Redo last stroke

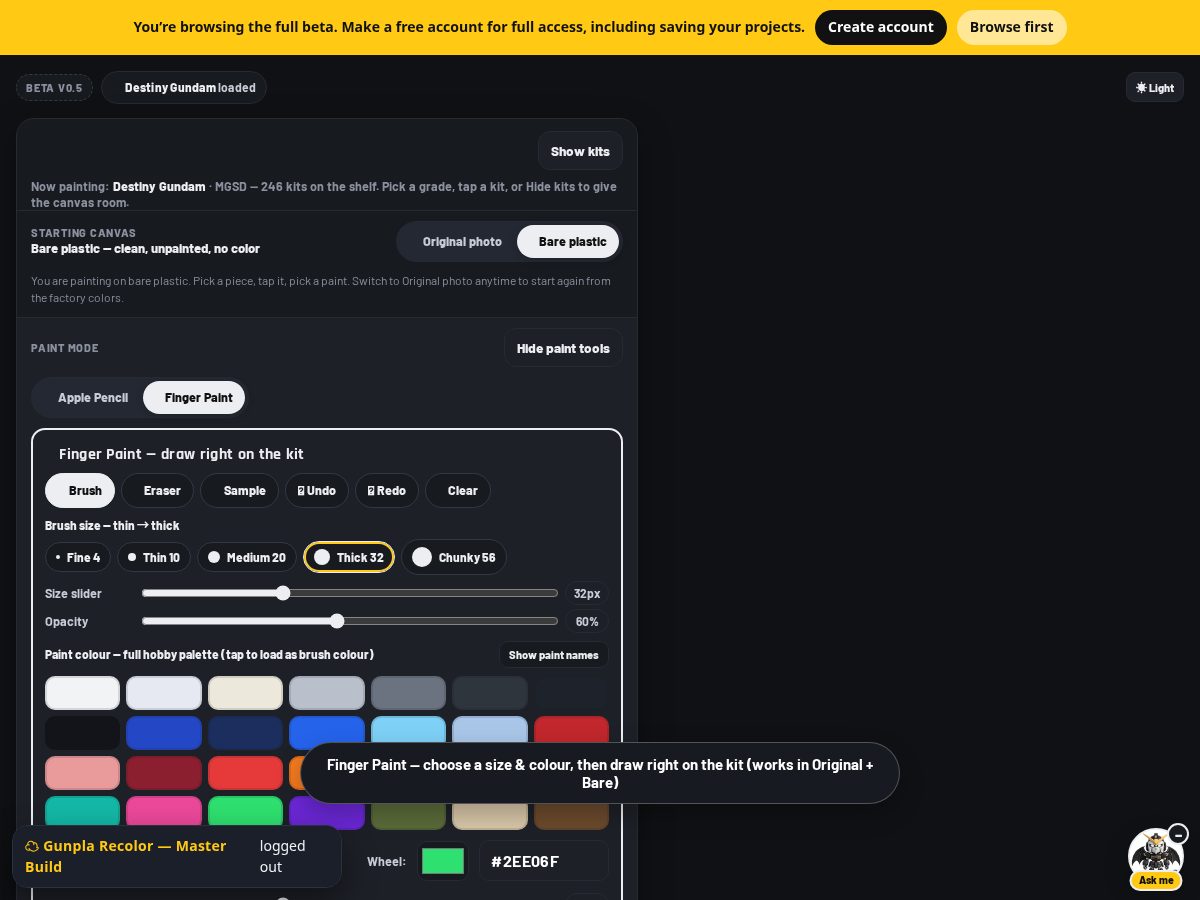[x=387, y=490]
